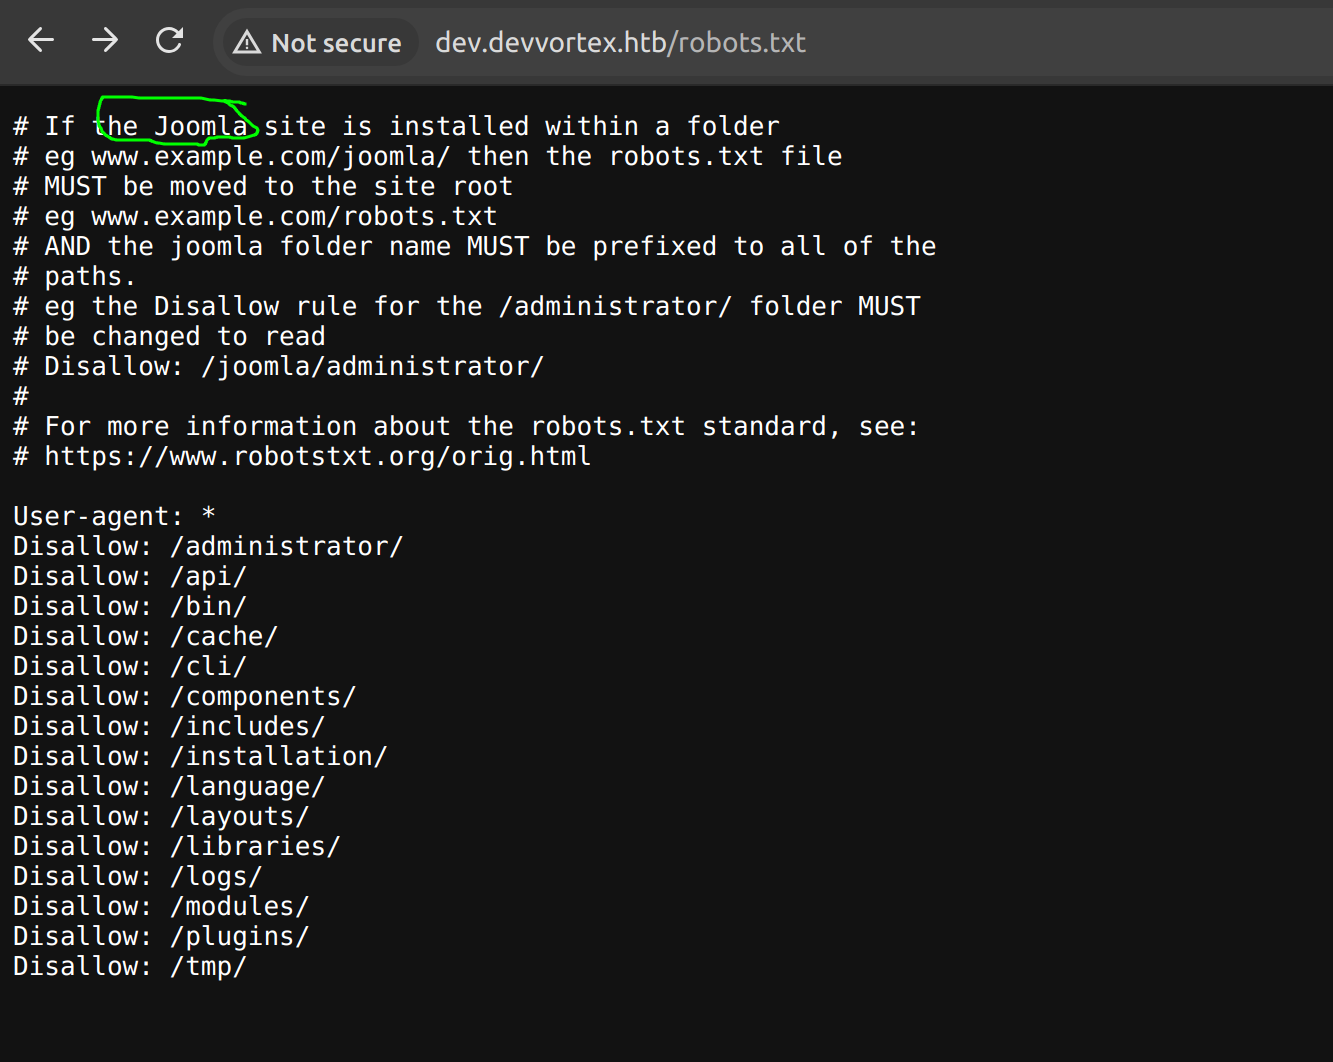This screenshot has width=1333, height=1062.
Task: Click the www.example.com/joomla/ example text
Action: click(270, 157)
